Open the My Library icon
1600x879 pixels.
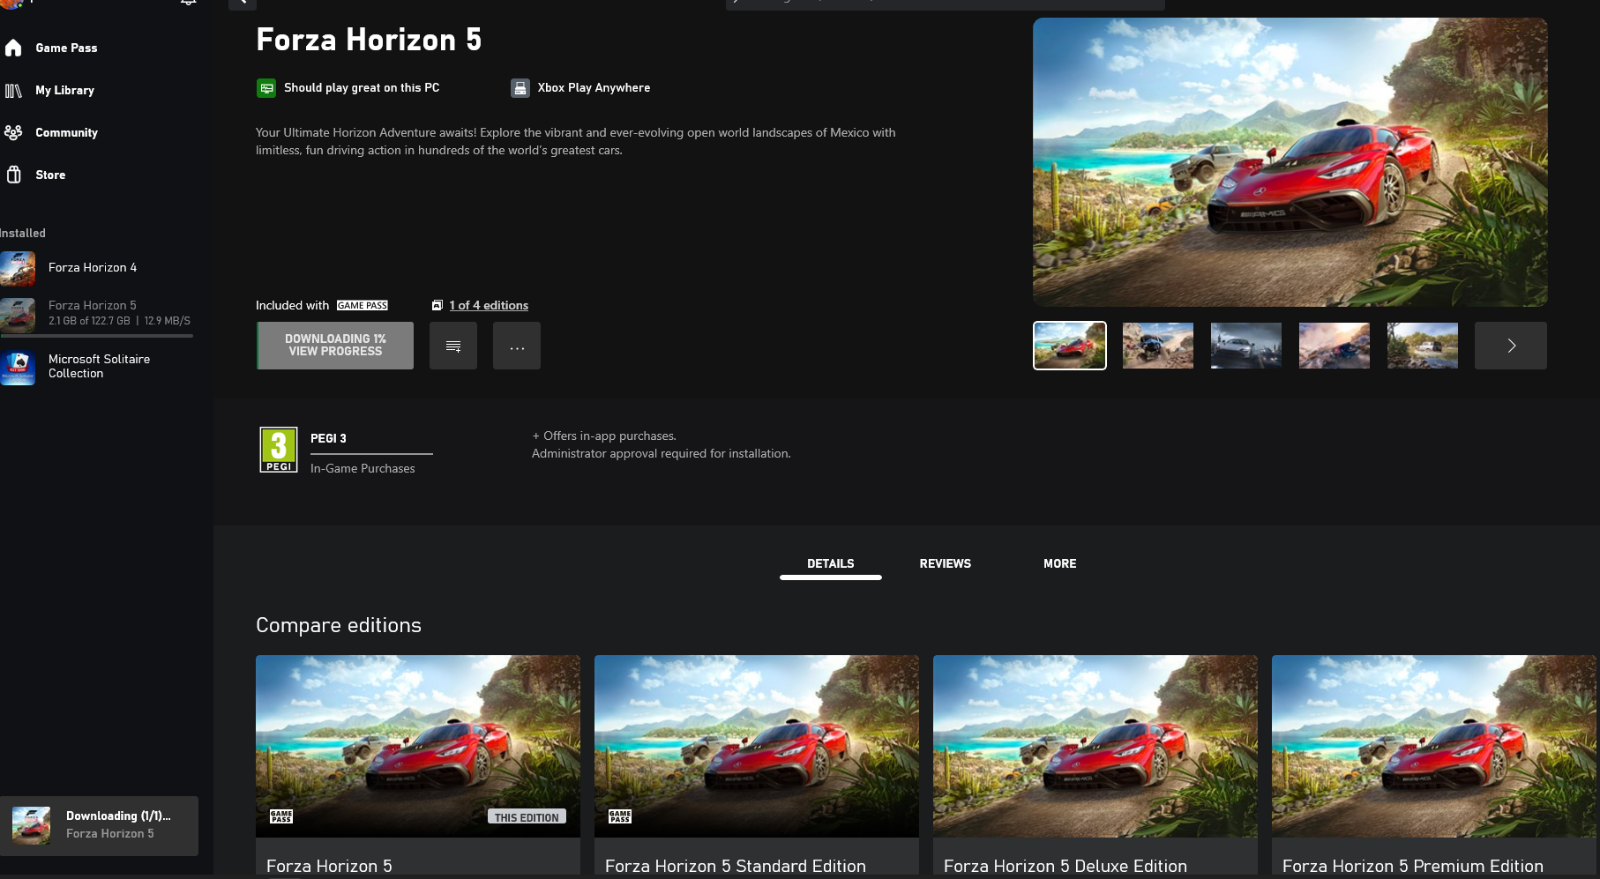pyautogui.click(x=13, y=91)
